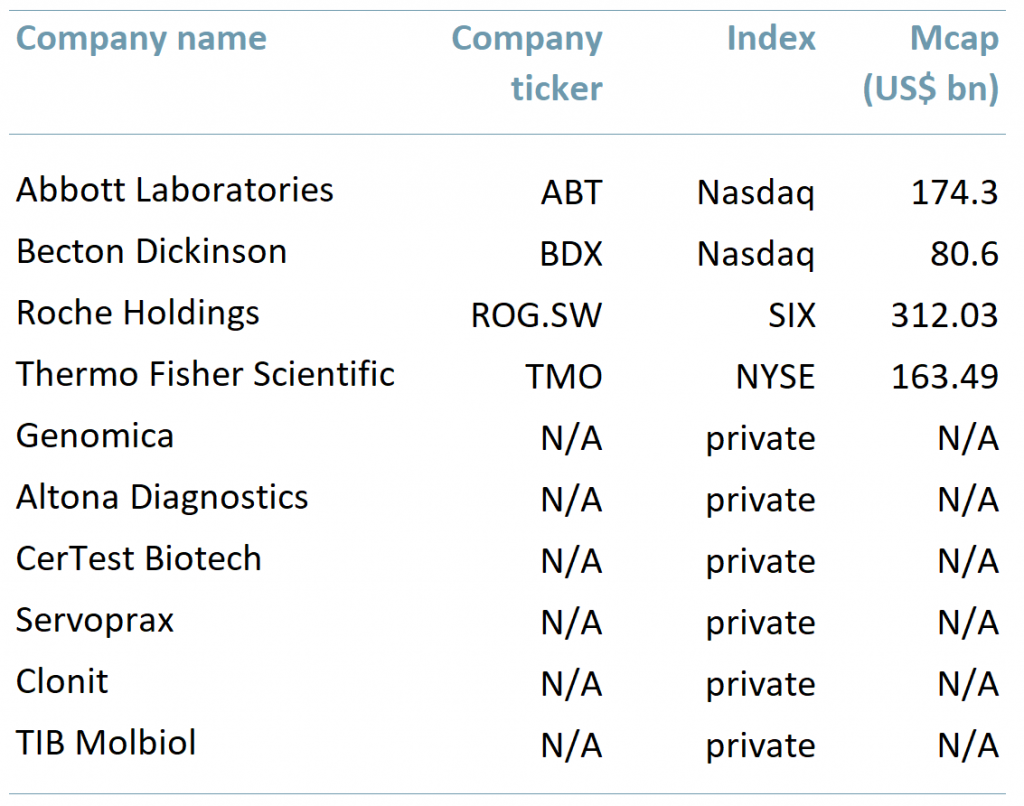Click the Roche Holdings row label
This screenshot has width=1024, height=806.
pyautogui.click(x=138, y=313)
